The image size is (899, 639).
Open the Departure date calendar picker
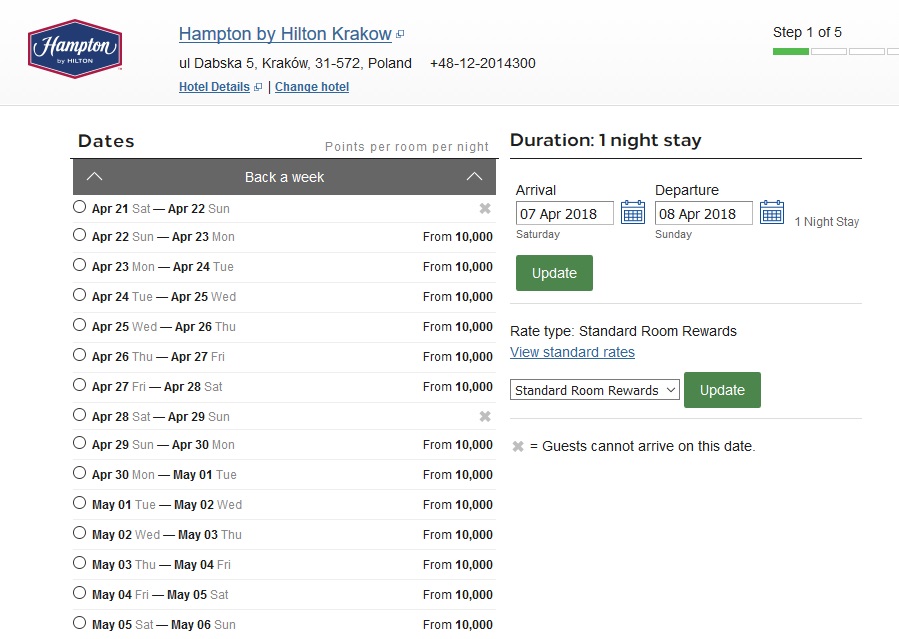[x=771, y=212]
